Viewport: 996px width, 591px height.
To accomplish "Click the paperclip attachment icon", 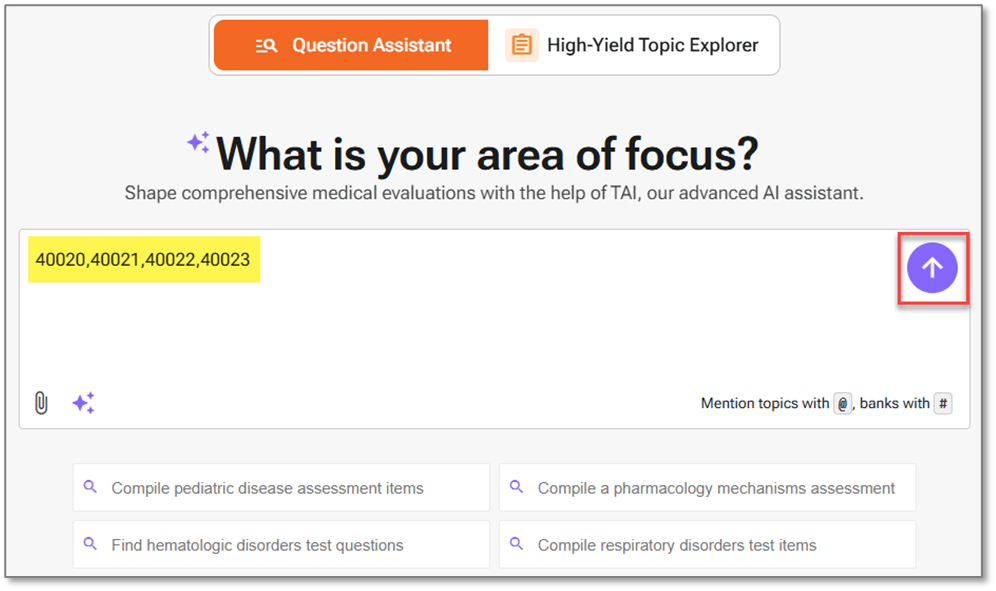I will [41, 403].
